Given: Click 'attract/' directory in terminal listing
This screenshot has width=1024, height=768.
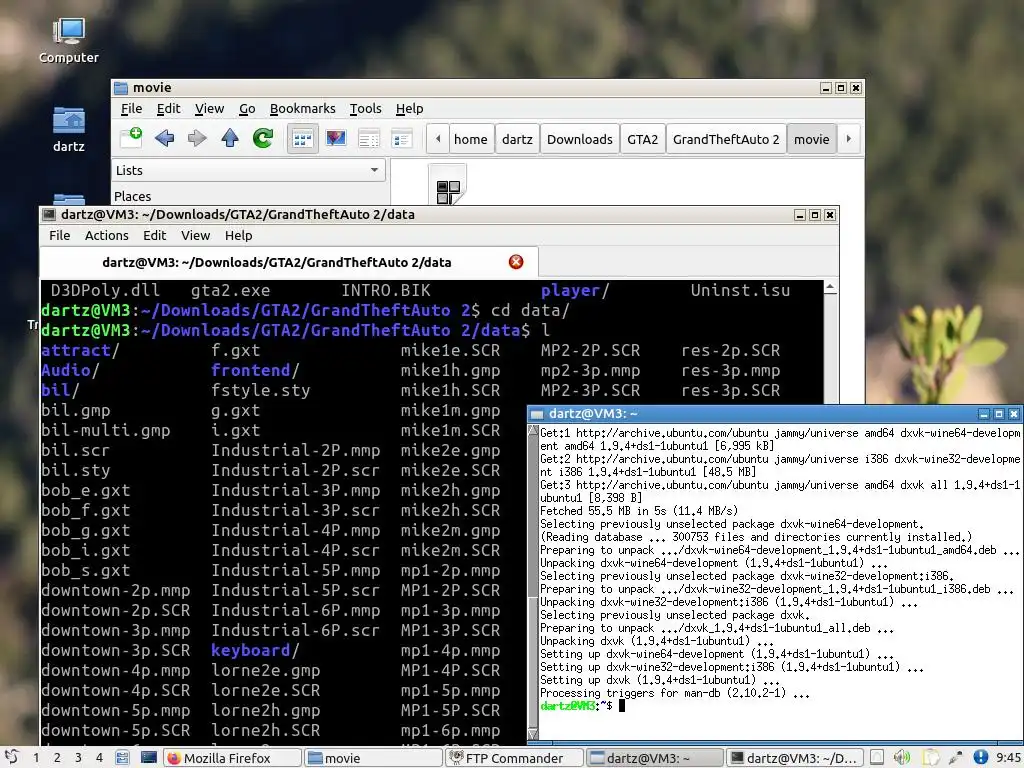Looking at the screenshot, I should click(x=80, y=350).
